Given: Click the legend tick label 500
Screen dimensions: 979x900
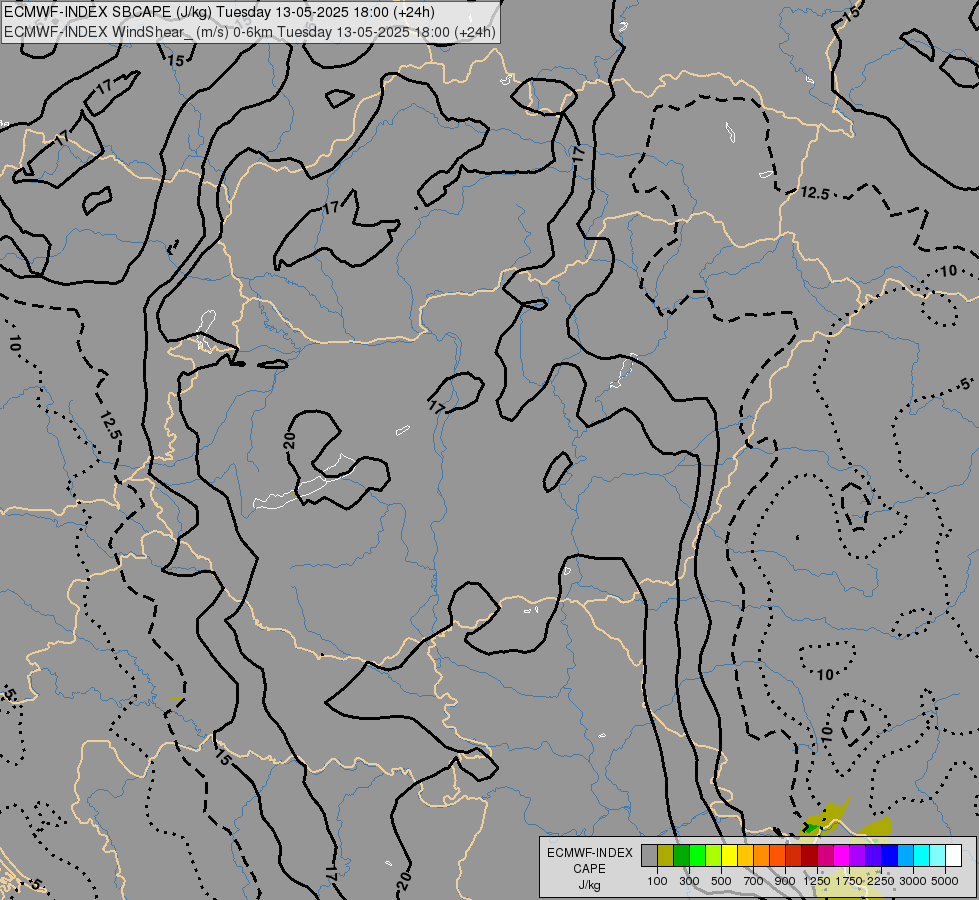Looking at the screenshot, I should click(x=721, y=881).
